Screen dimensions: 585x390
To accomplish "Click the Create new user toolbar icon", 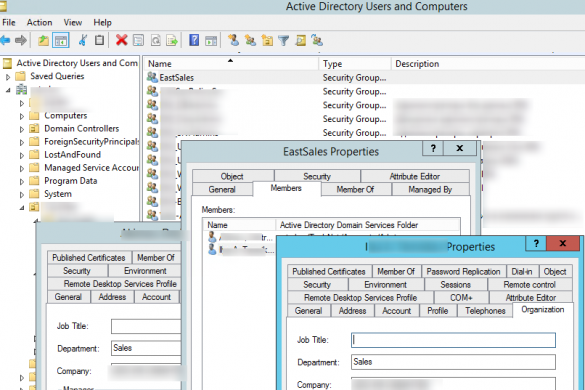I will tap(234, 40).
